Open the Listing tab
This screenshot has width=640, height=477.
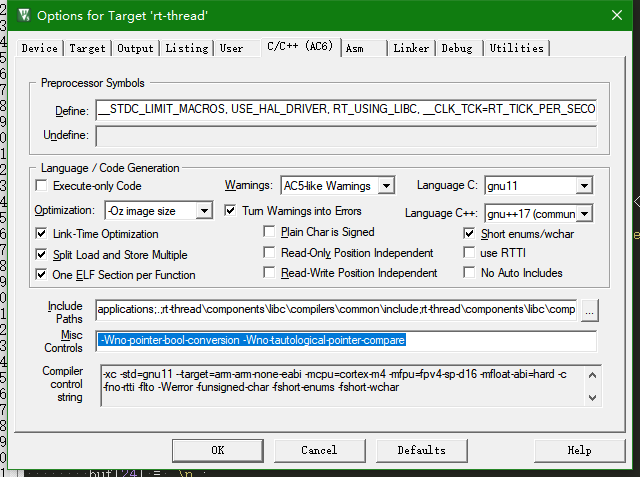[x=187, y=48]
